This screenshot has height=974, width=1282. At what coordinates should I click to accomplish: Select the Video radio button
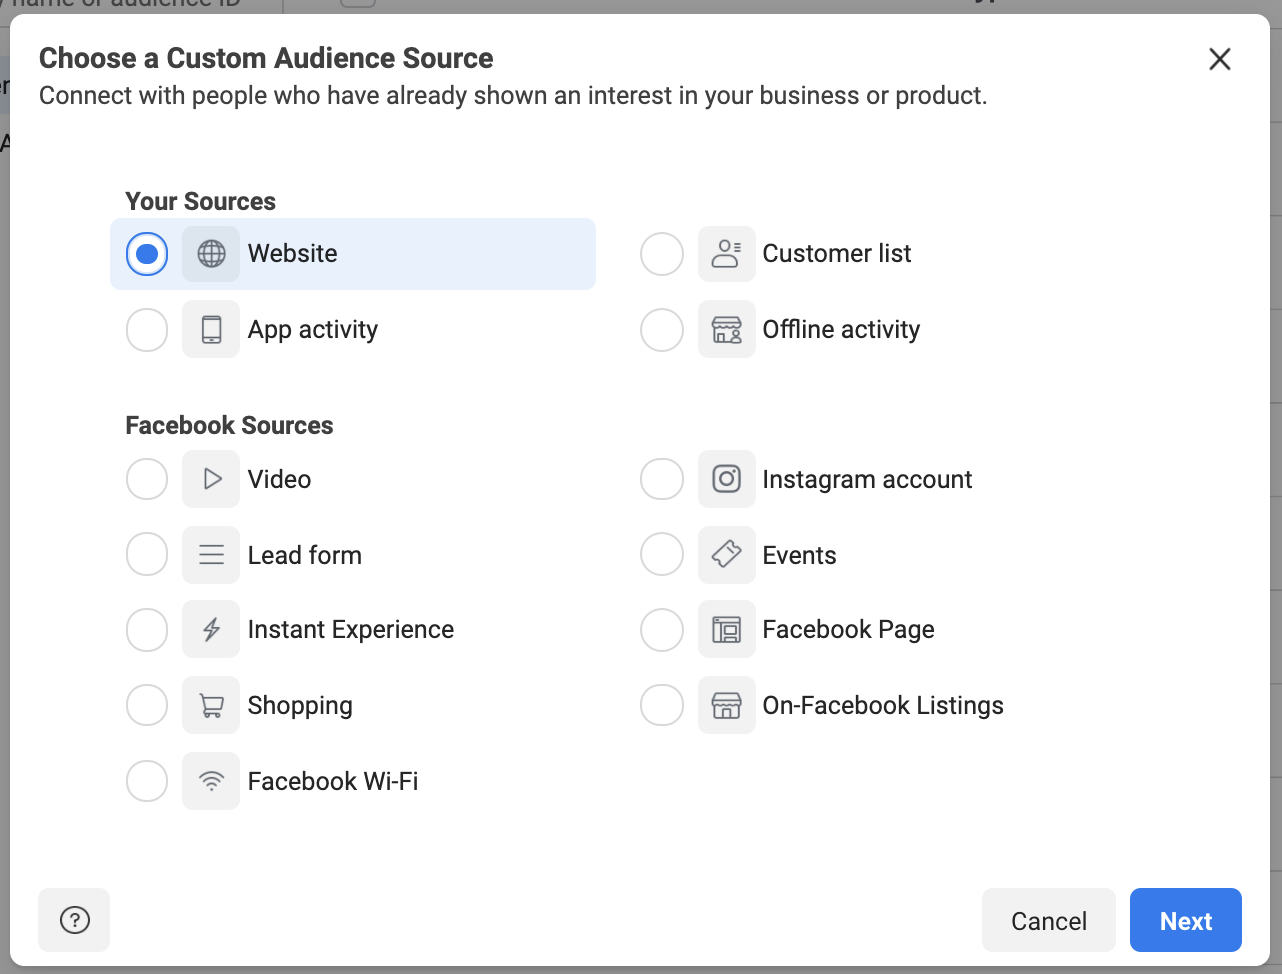147,479
